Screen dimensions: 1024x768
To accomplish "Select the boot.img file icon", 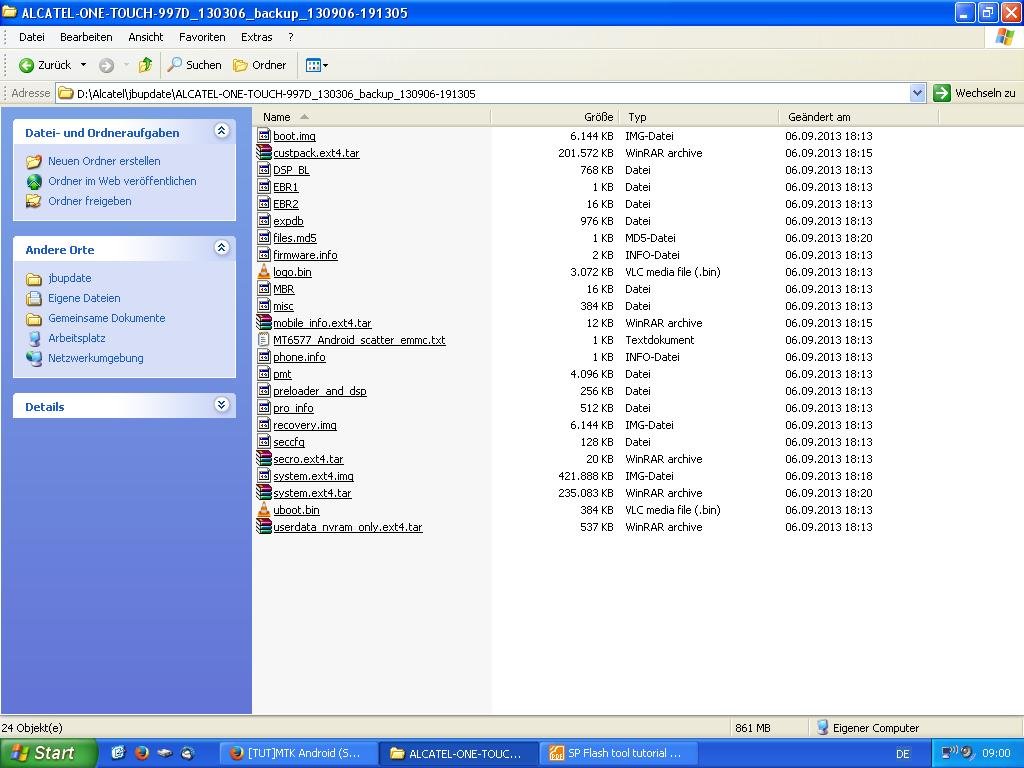I will tap(264, 136).
